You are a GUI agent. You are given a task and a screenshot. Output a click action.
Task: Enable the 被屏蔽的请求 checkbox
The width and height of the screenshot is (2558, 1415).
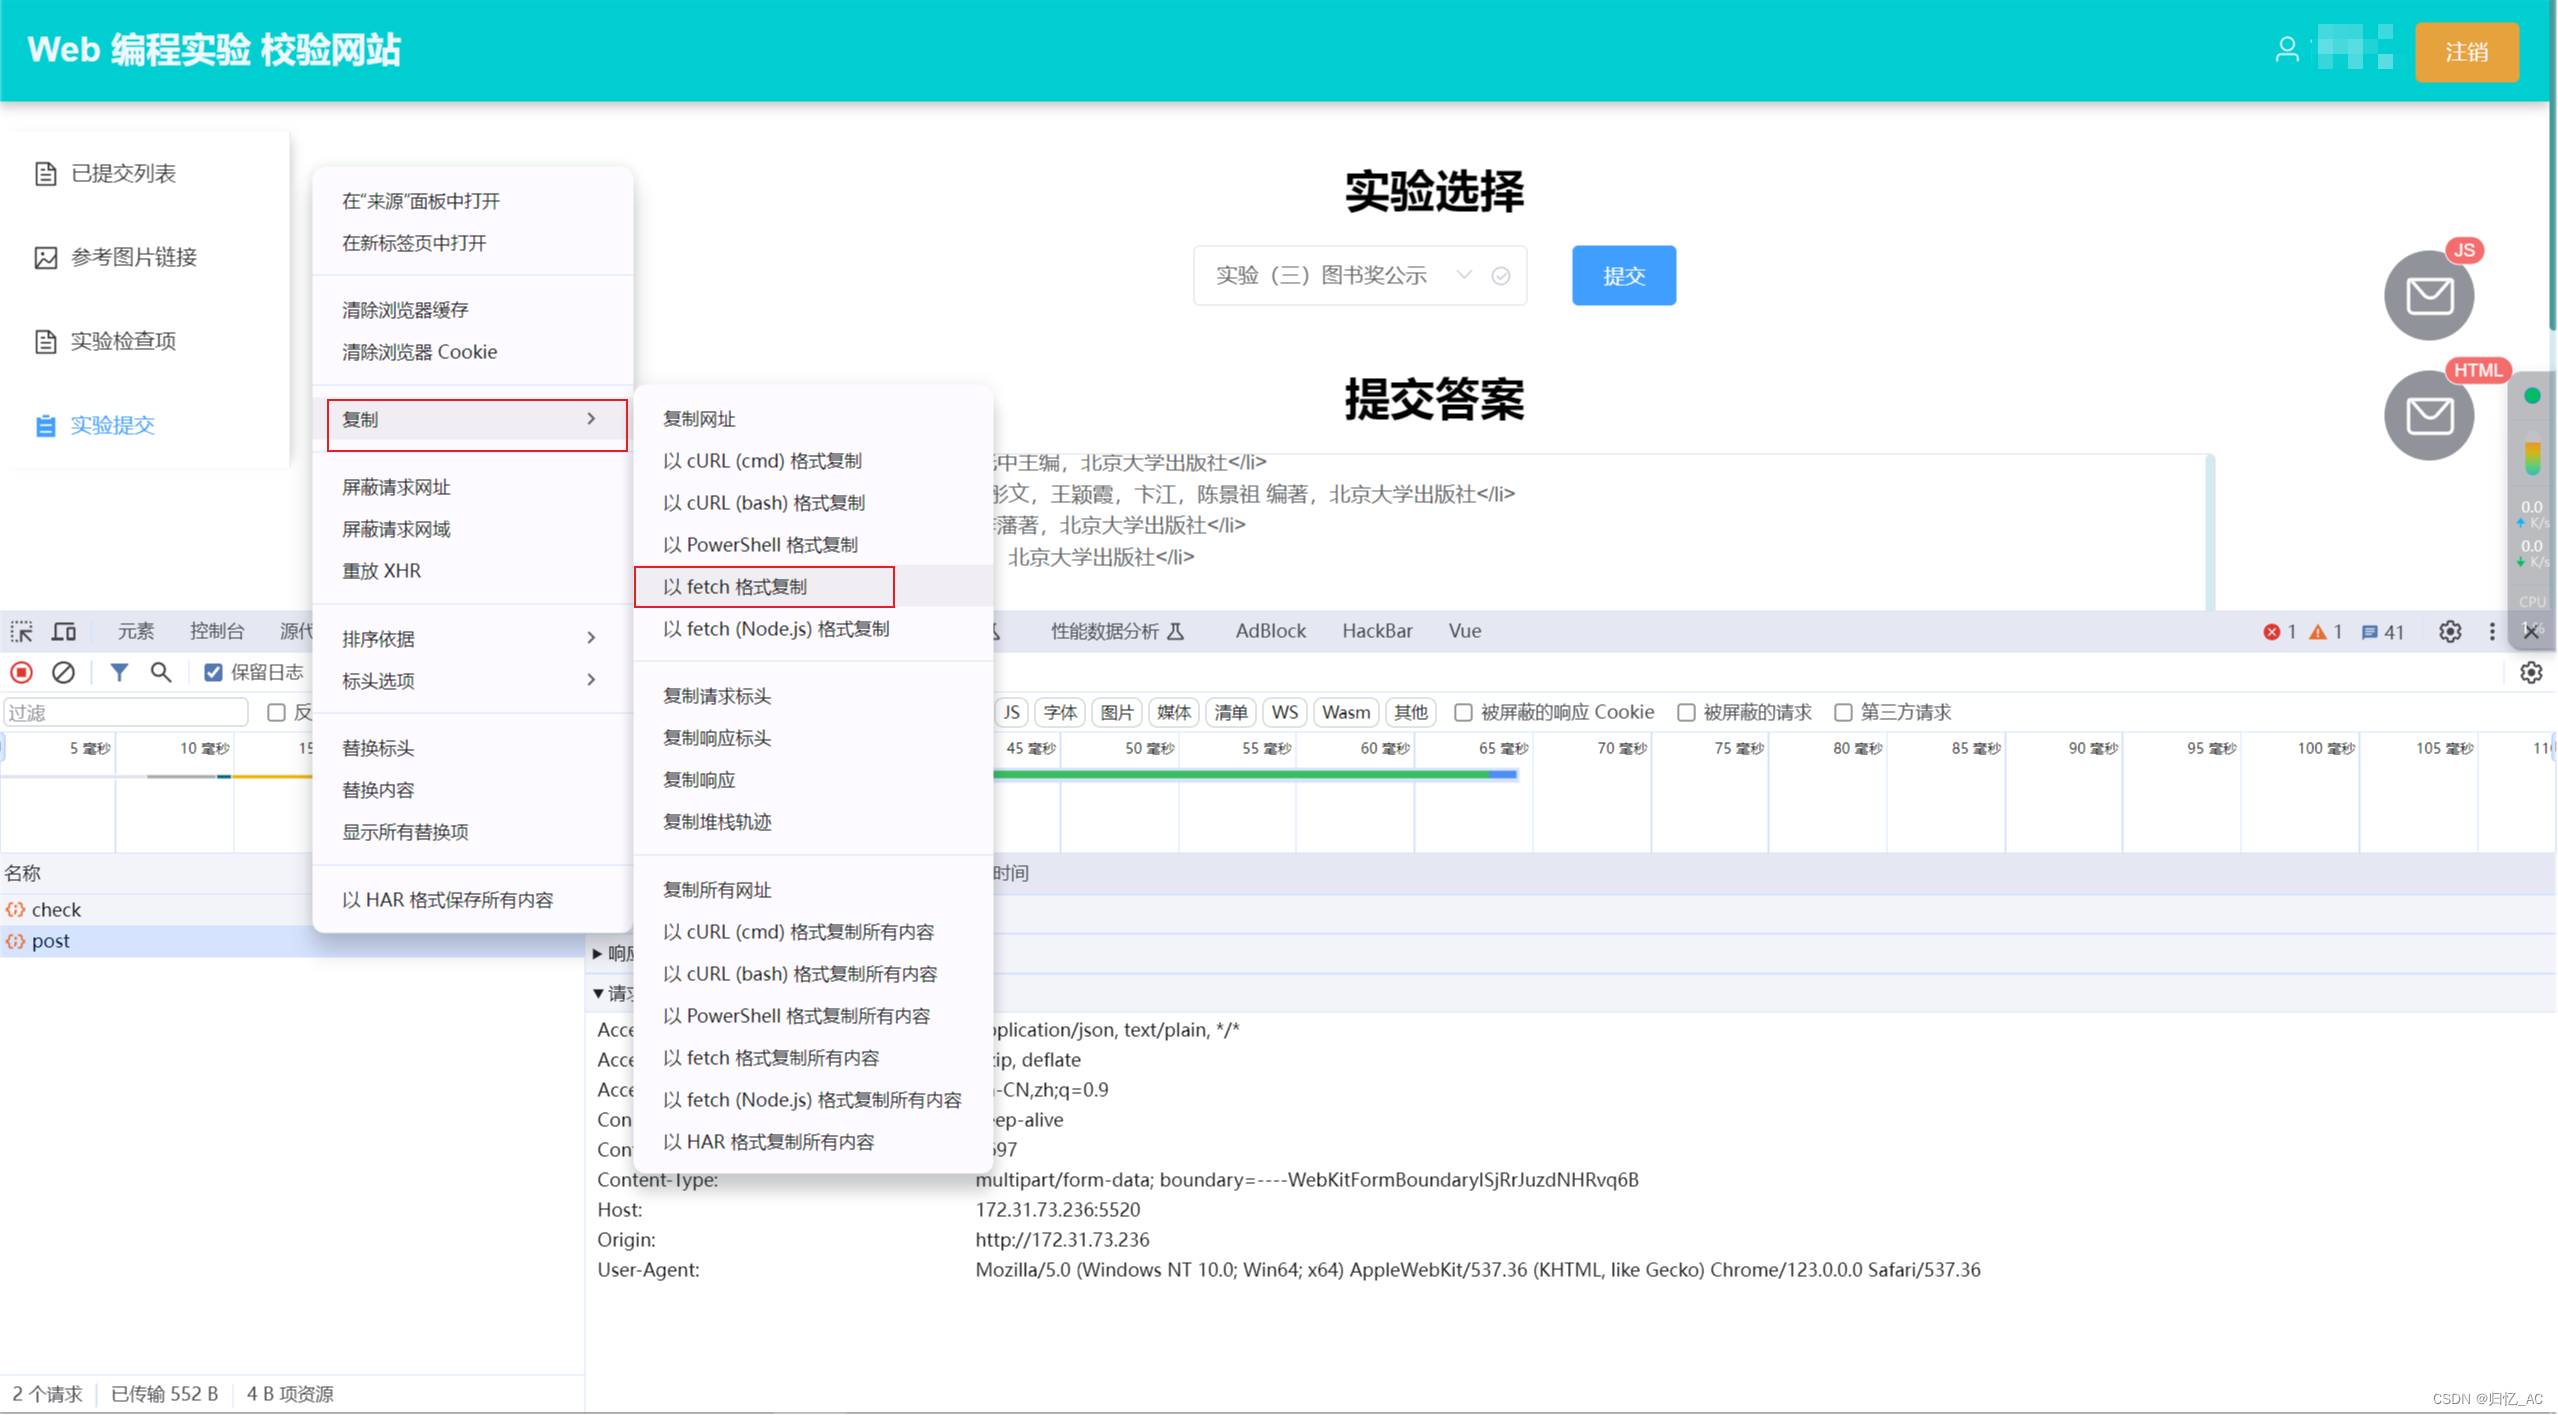pos(1687,713)
